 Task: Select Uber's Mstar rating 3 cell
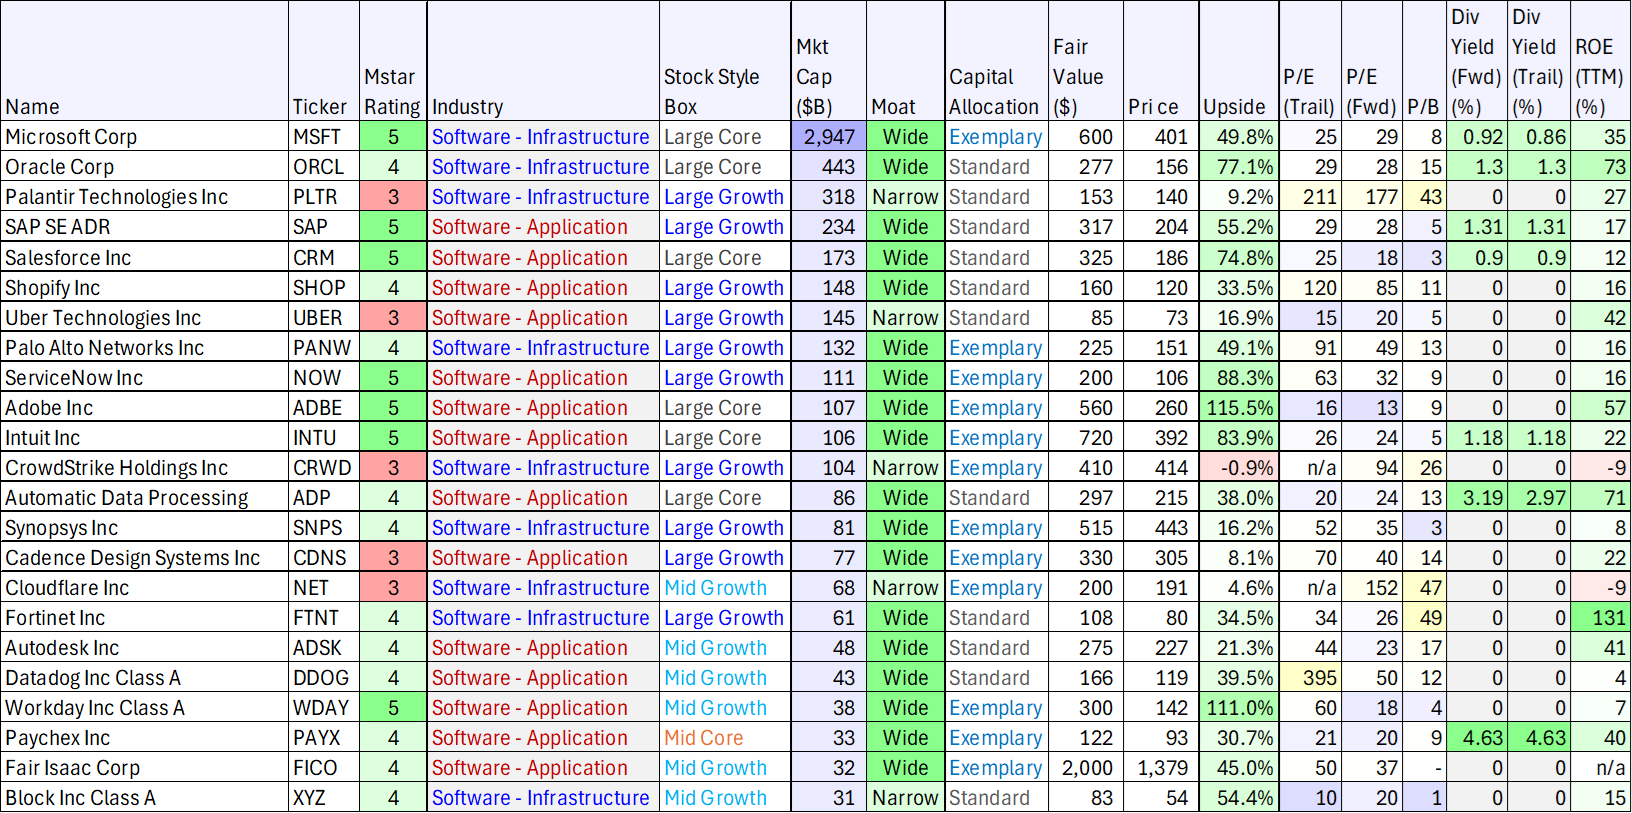pos(393,317)
